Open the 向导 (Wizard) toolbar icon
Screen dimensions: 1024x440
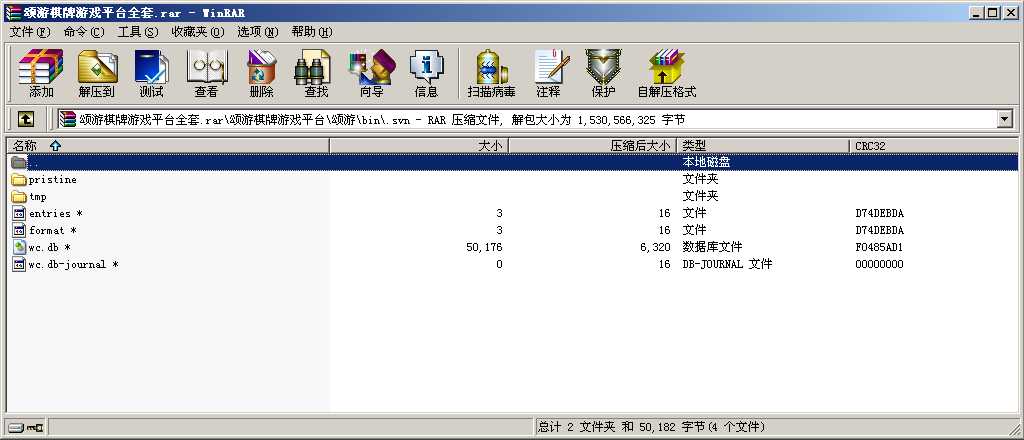click(372, 73)
